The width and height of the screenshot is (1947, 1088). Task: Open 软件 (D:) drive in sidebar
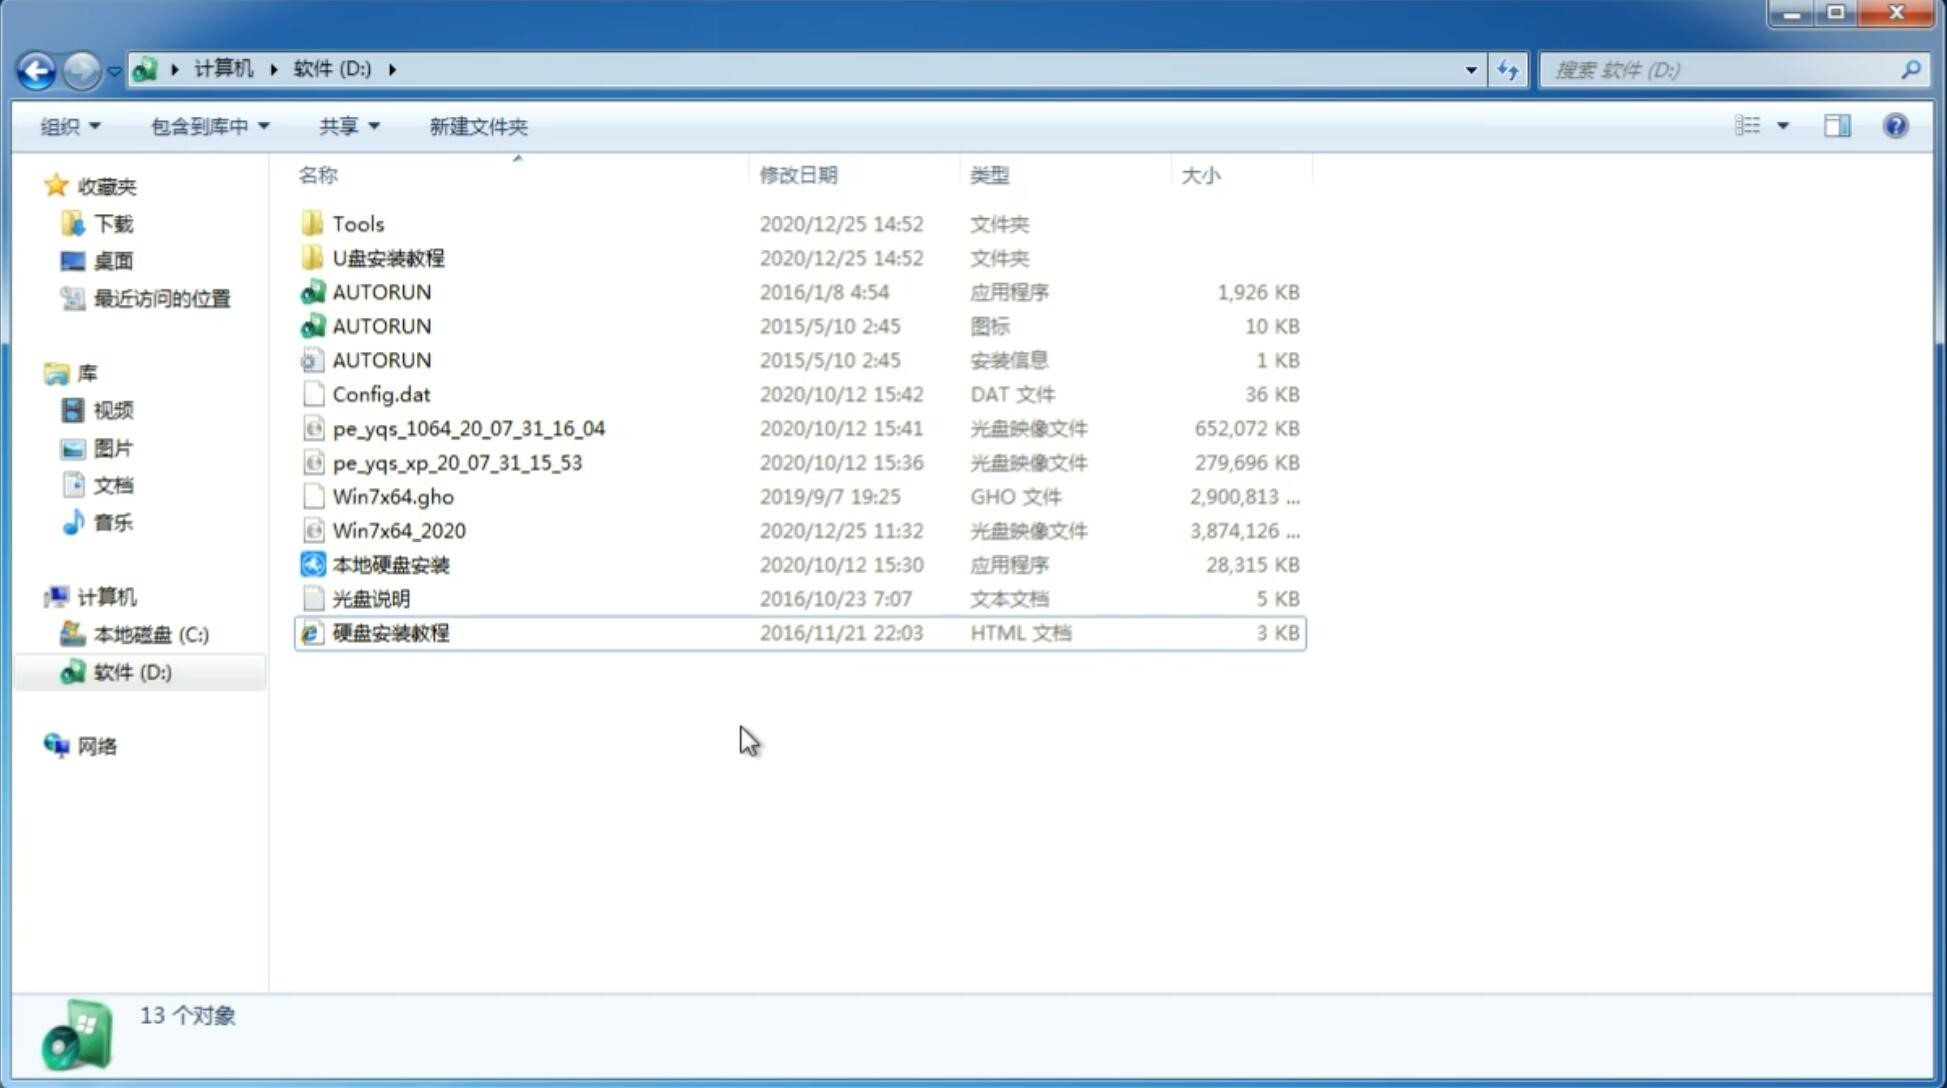click(130, 671)
